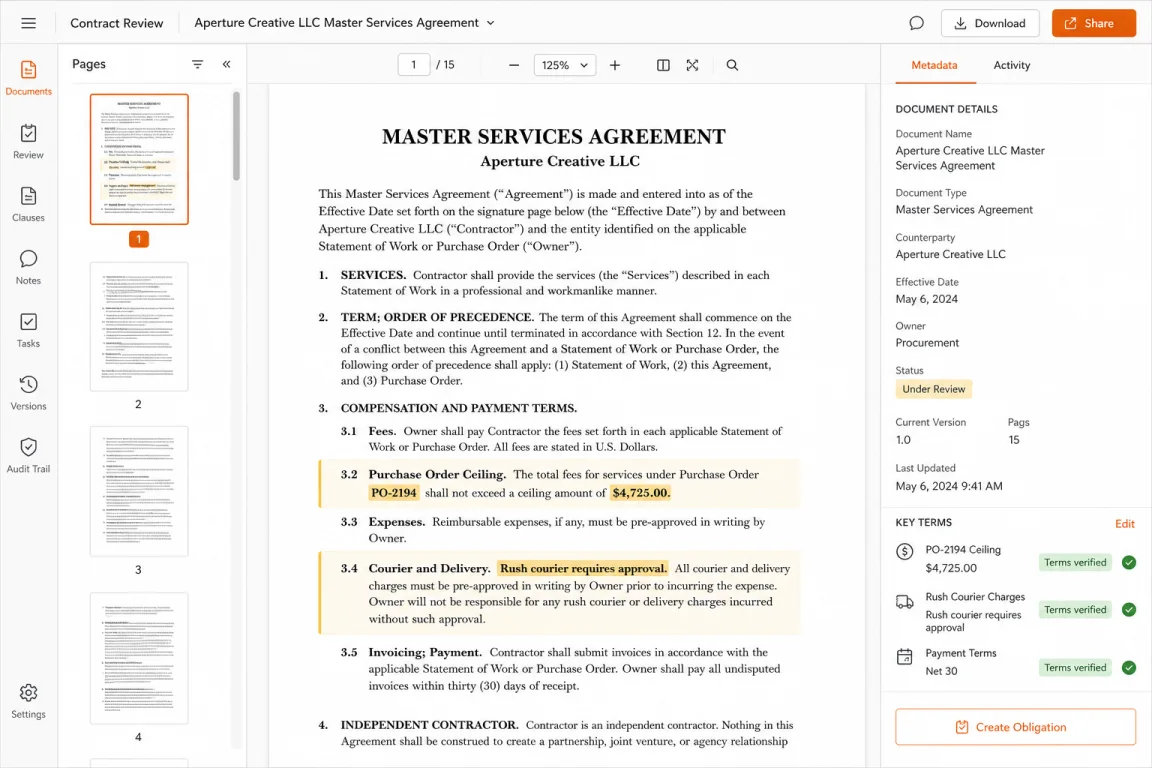Open the Notes section

click(28, 268)
